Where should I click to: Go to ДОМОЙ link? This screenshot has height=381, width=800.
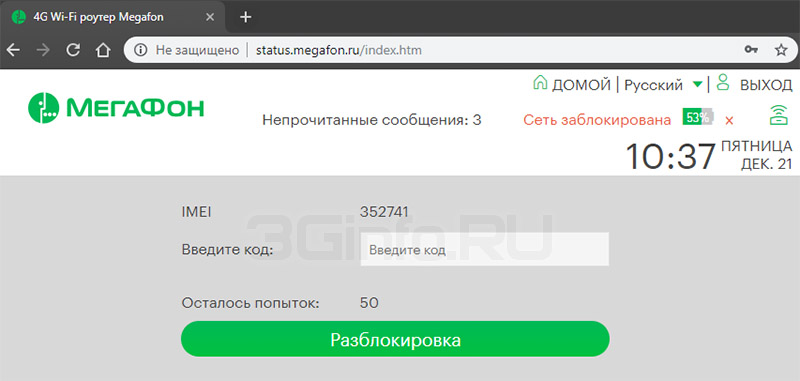581,85
